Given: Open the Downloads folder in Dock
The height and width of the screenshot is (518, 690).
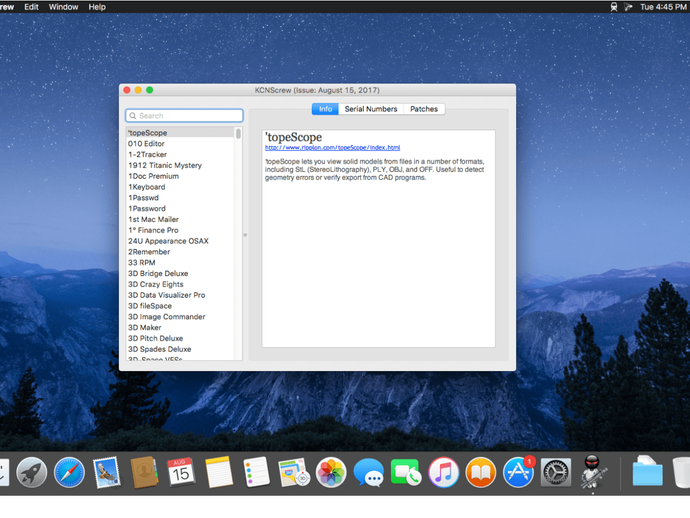Looking at the screenshot, I should pyautogui.click(x=647, y=472).
